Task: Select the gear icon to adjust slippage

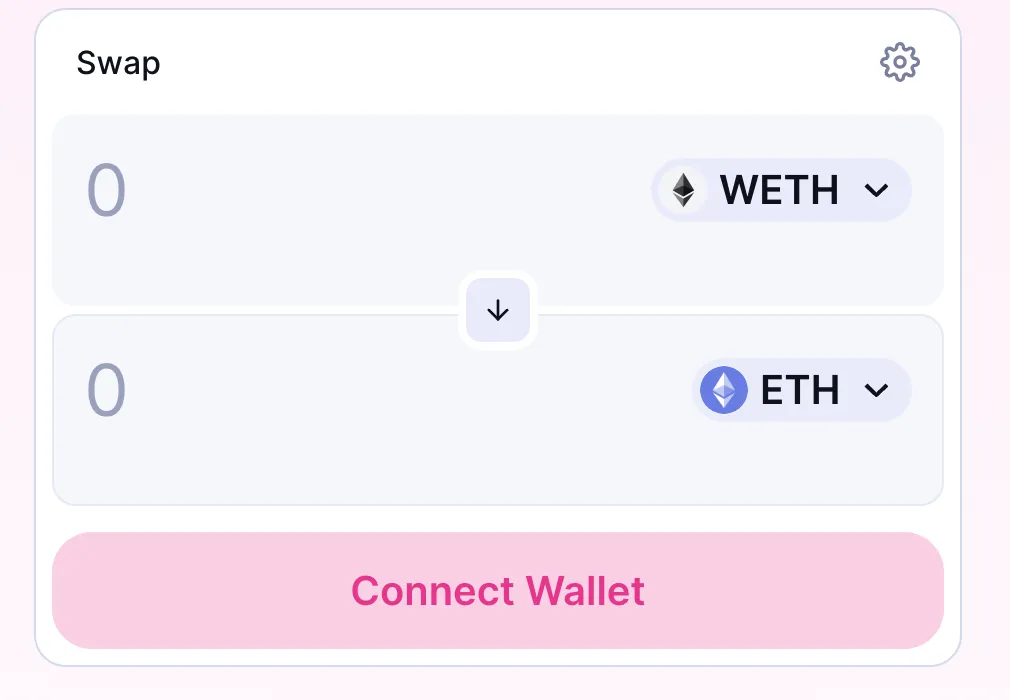Action: [x=899, y=62]
